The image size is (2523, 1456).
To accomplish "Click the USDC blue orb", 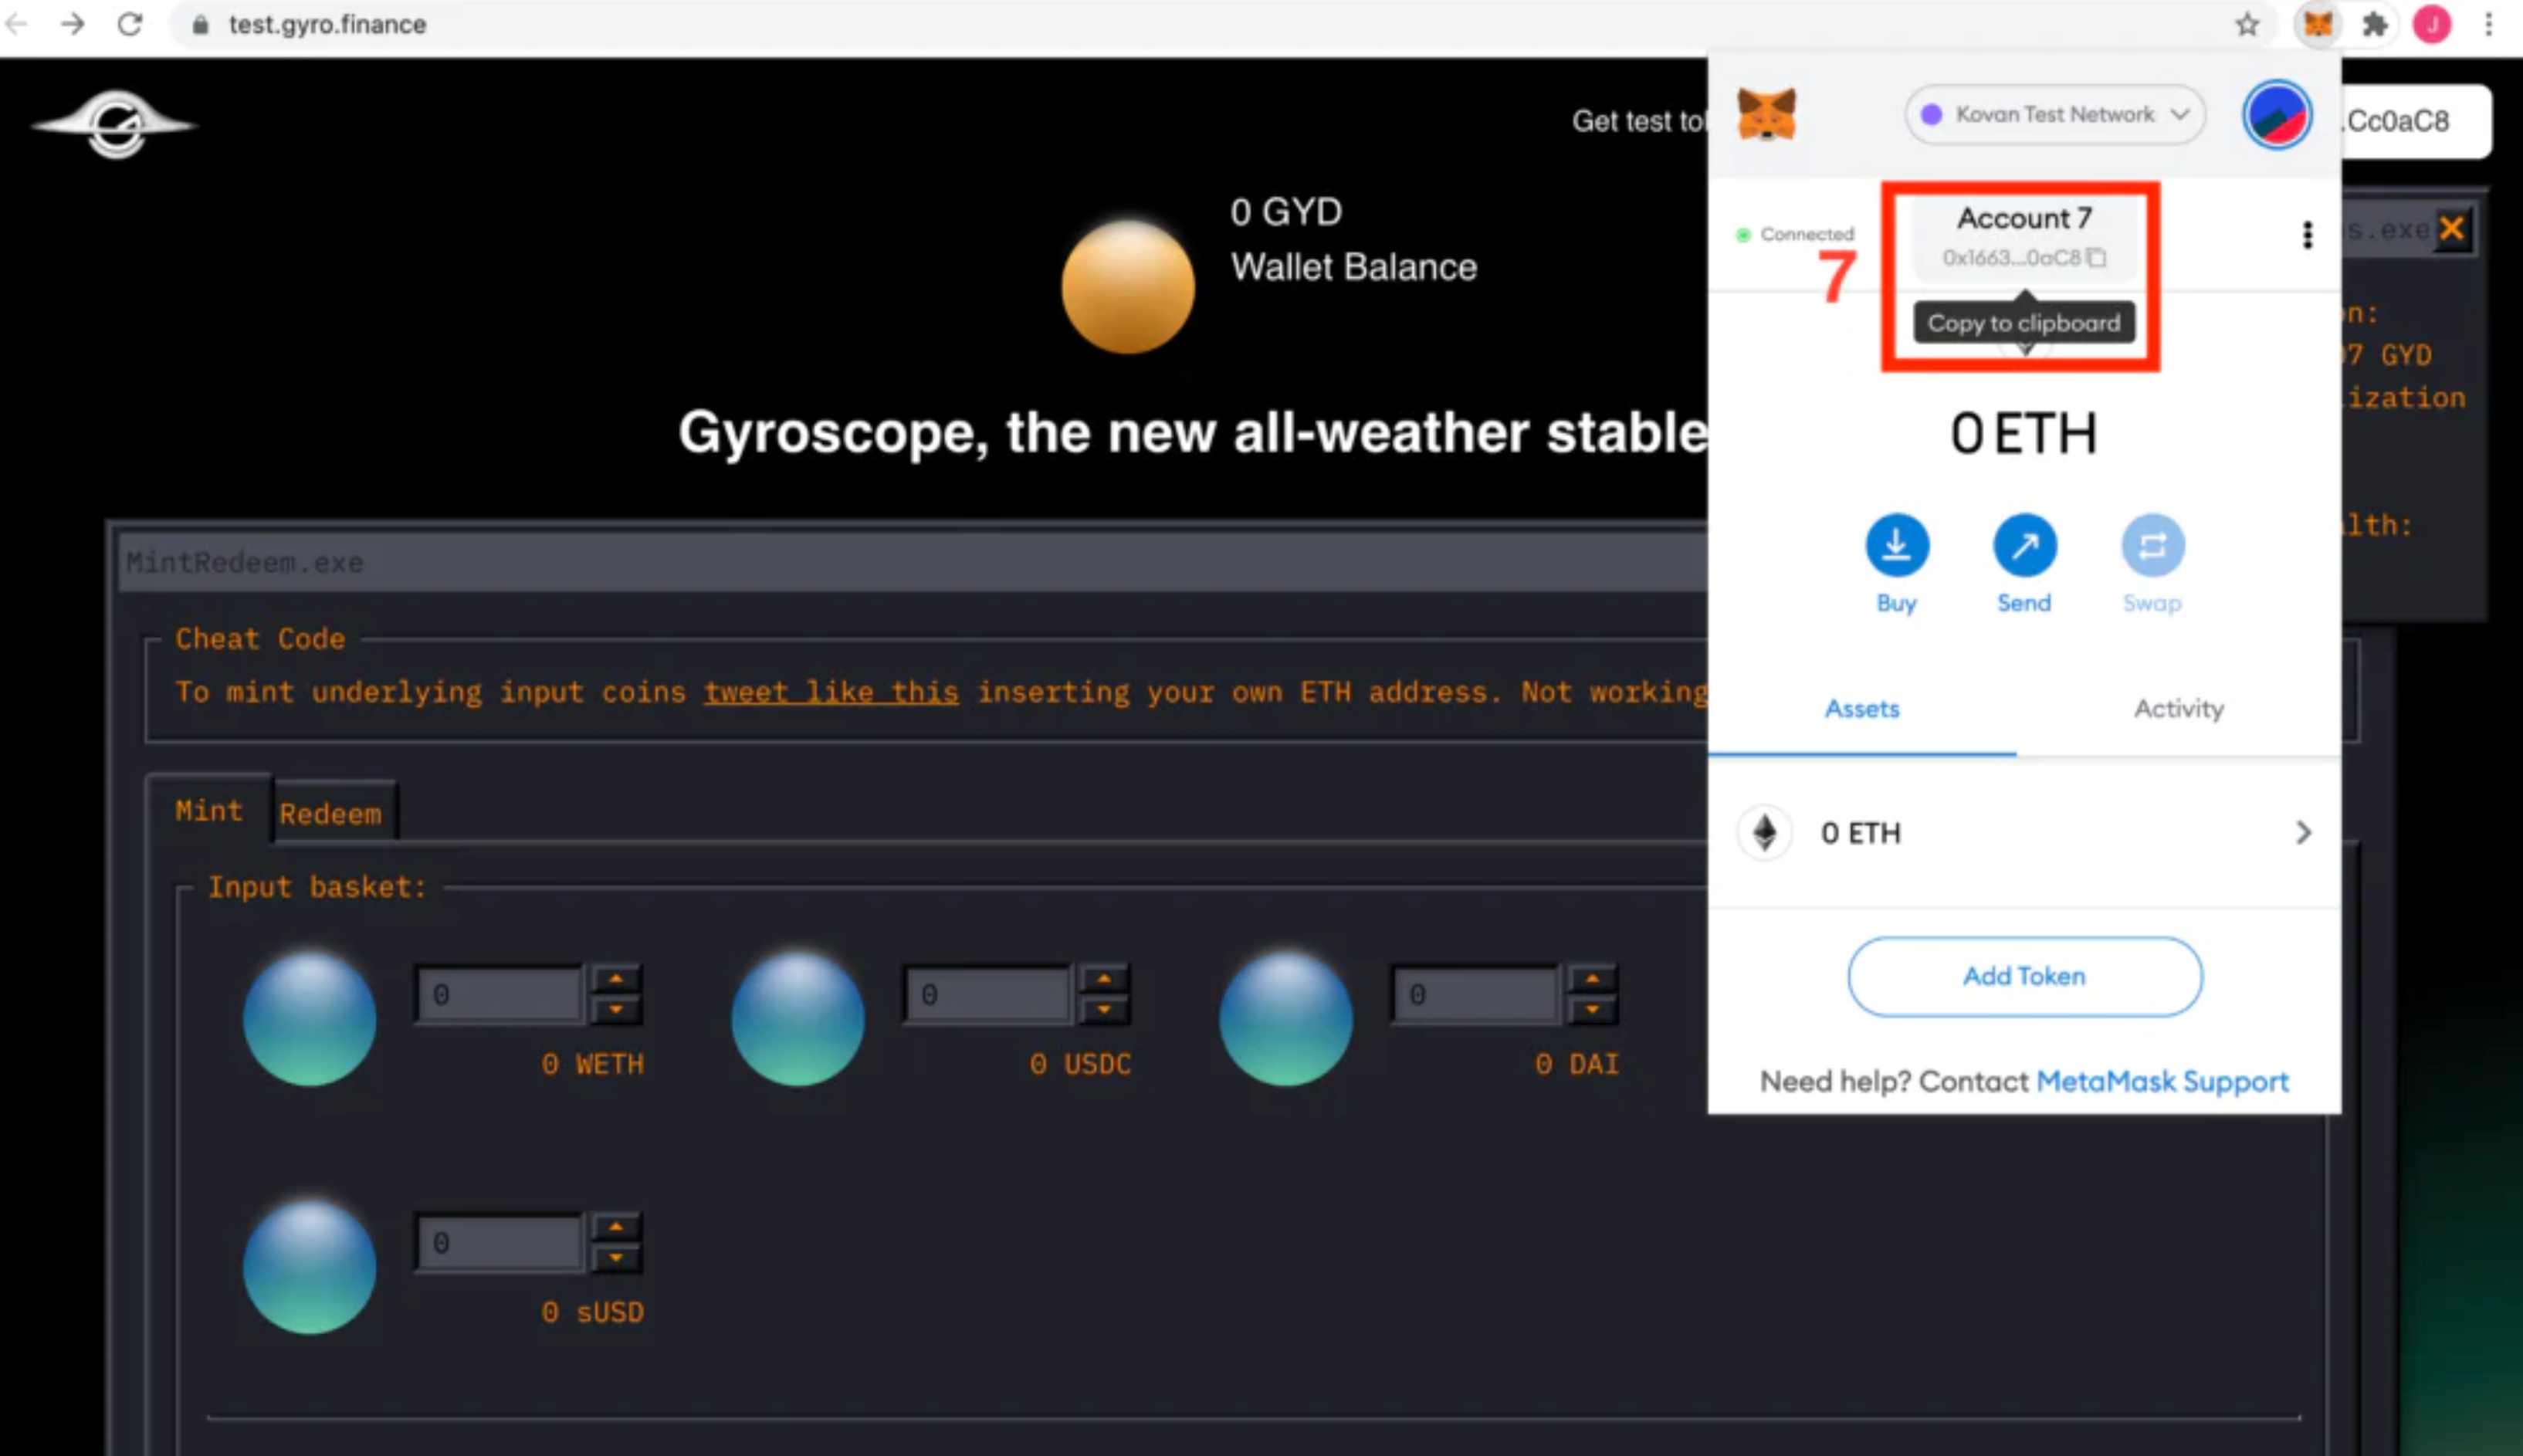I will point(797,1019).
